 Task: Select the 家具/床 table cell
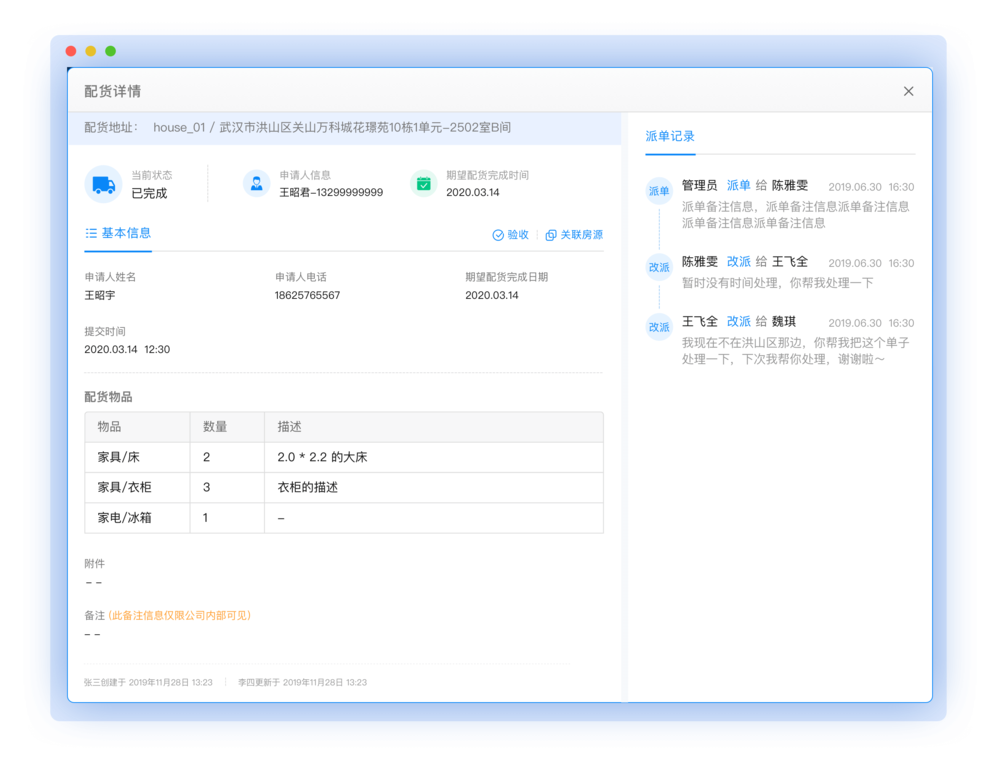(137, 457)
